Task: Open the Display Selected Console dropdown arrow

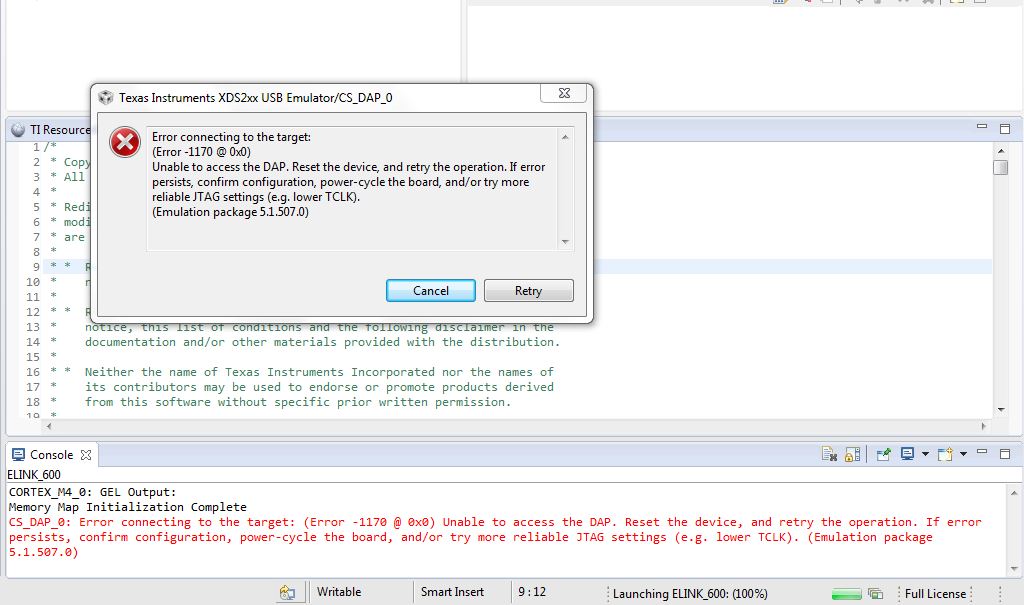Action: click(x=925, y=454)
